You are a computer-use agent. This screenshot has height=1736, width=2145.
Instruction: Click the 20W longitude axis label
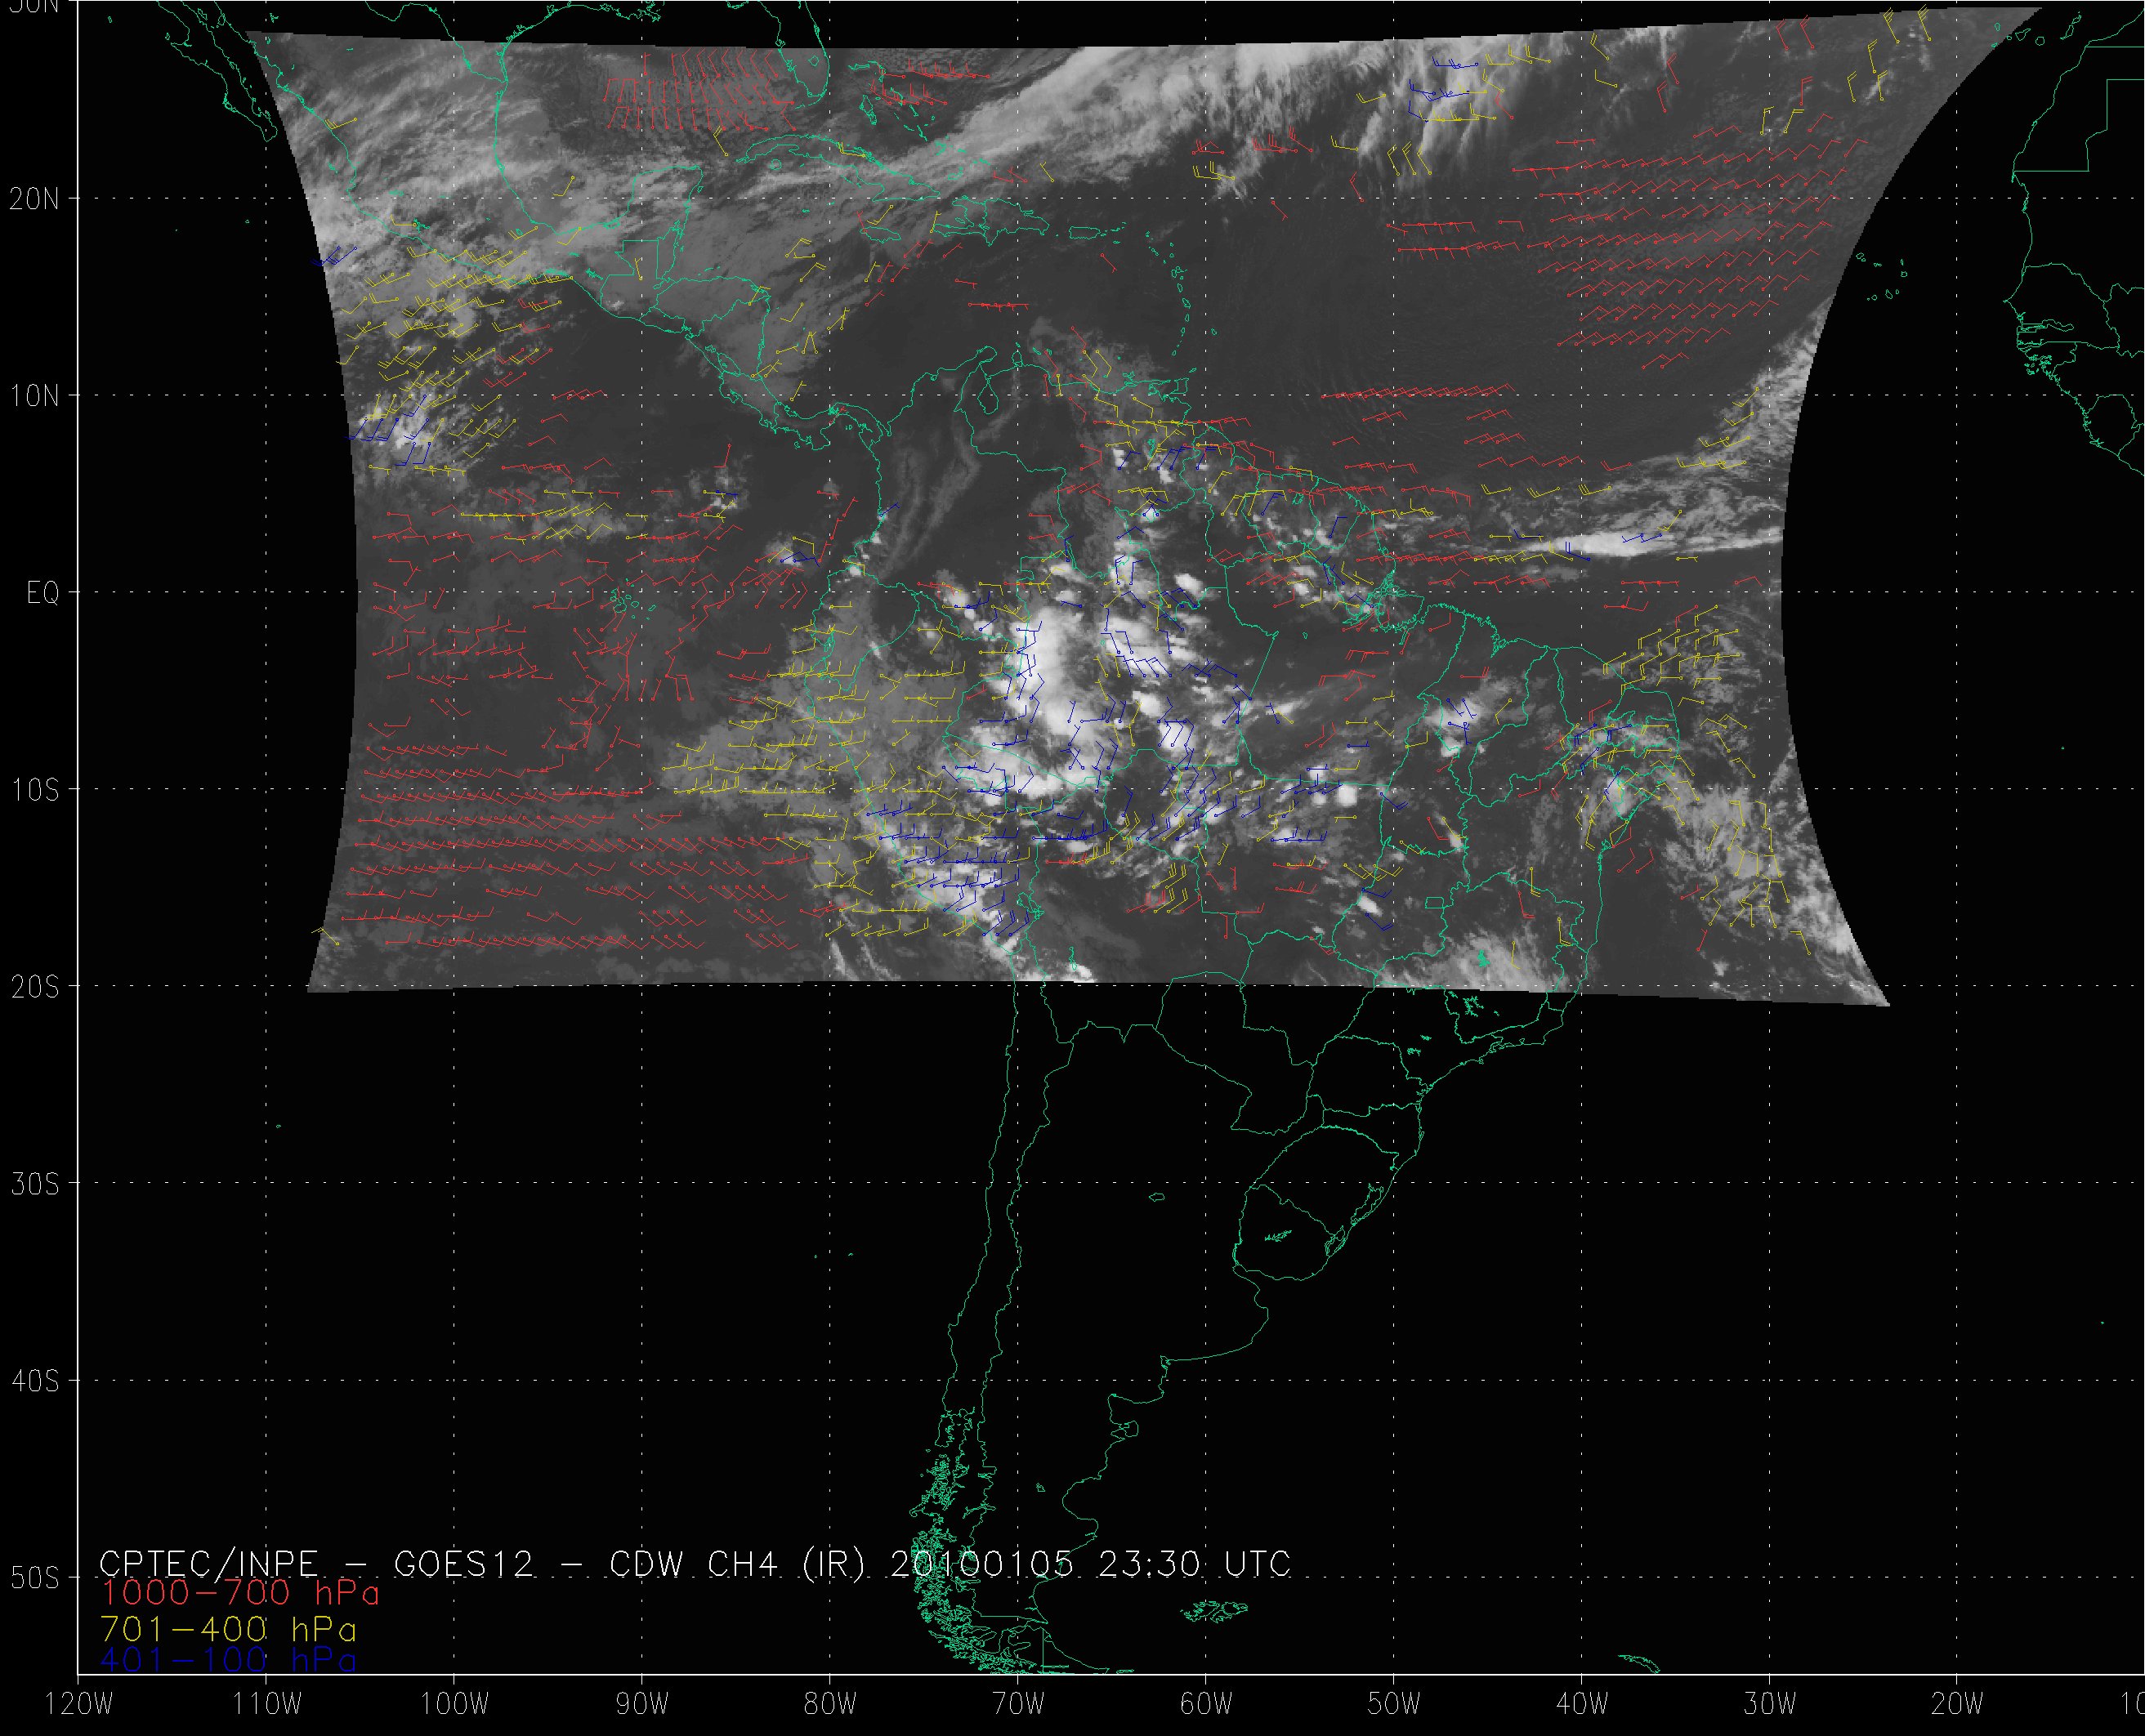tap(1958, 1705)
